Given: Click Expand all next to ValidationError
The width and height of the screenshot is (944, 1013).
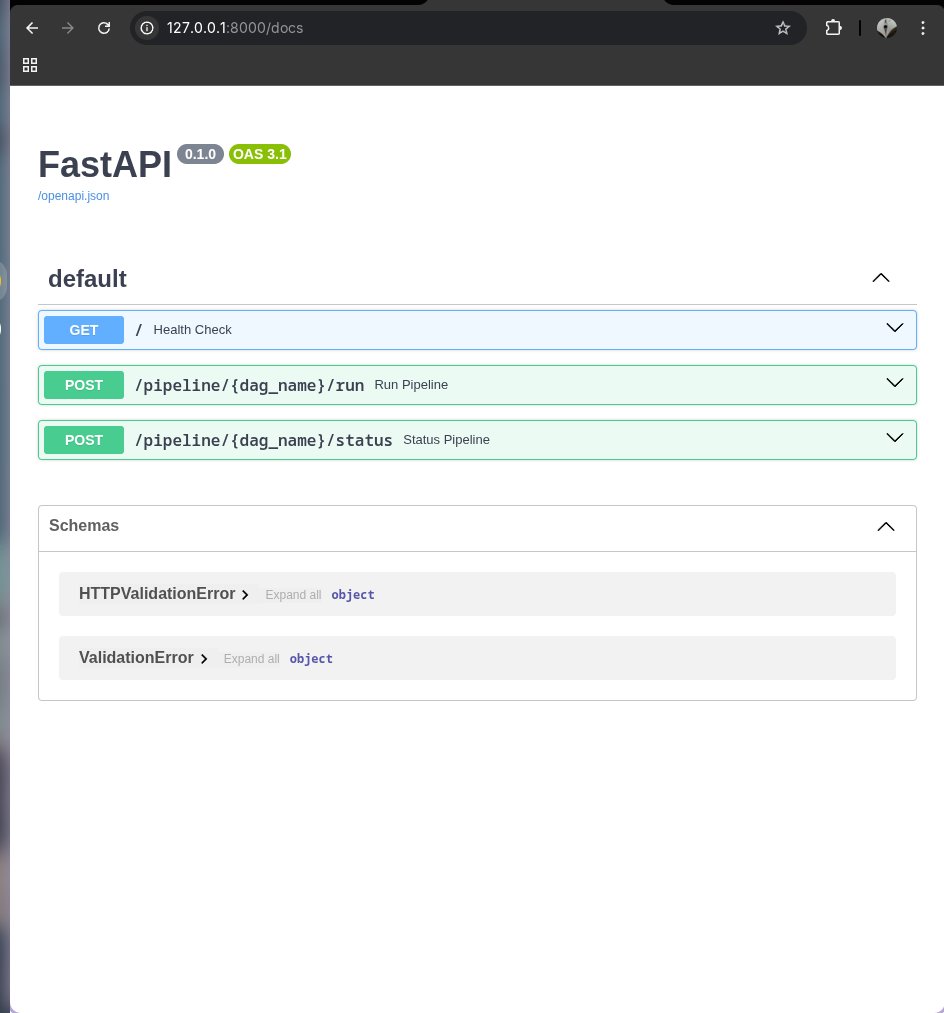Looking at the screenshot, I should [x=251, y=658].
